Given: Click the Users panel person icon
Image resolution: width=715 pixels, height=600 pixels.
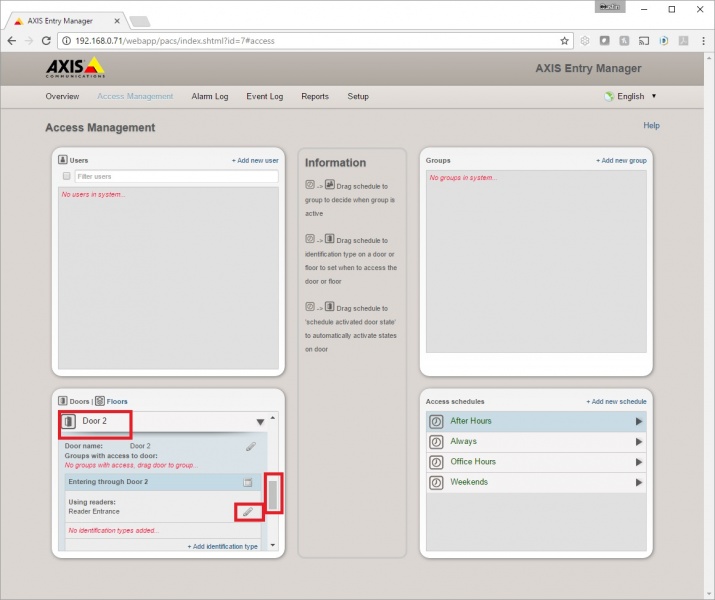Looking at the screenshot, I should pos(63,160).
